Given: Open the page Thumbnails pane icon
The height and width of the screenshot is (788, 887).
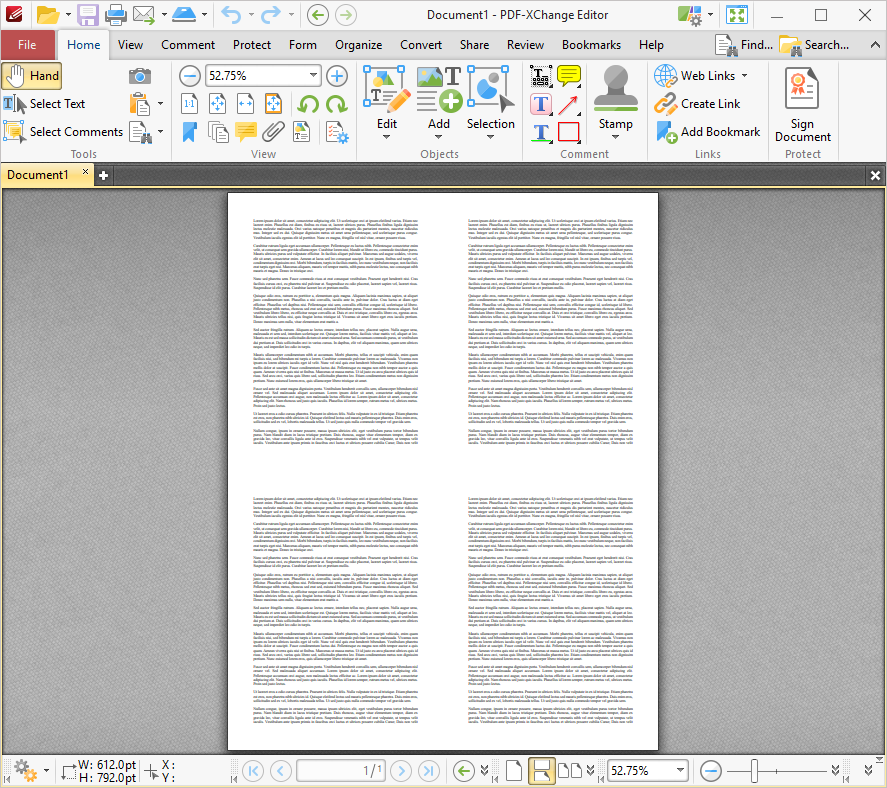Looking at the screenshot, I should point(218,132).
